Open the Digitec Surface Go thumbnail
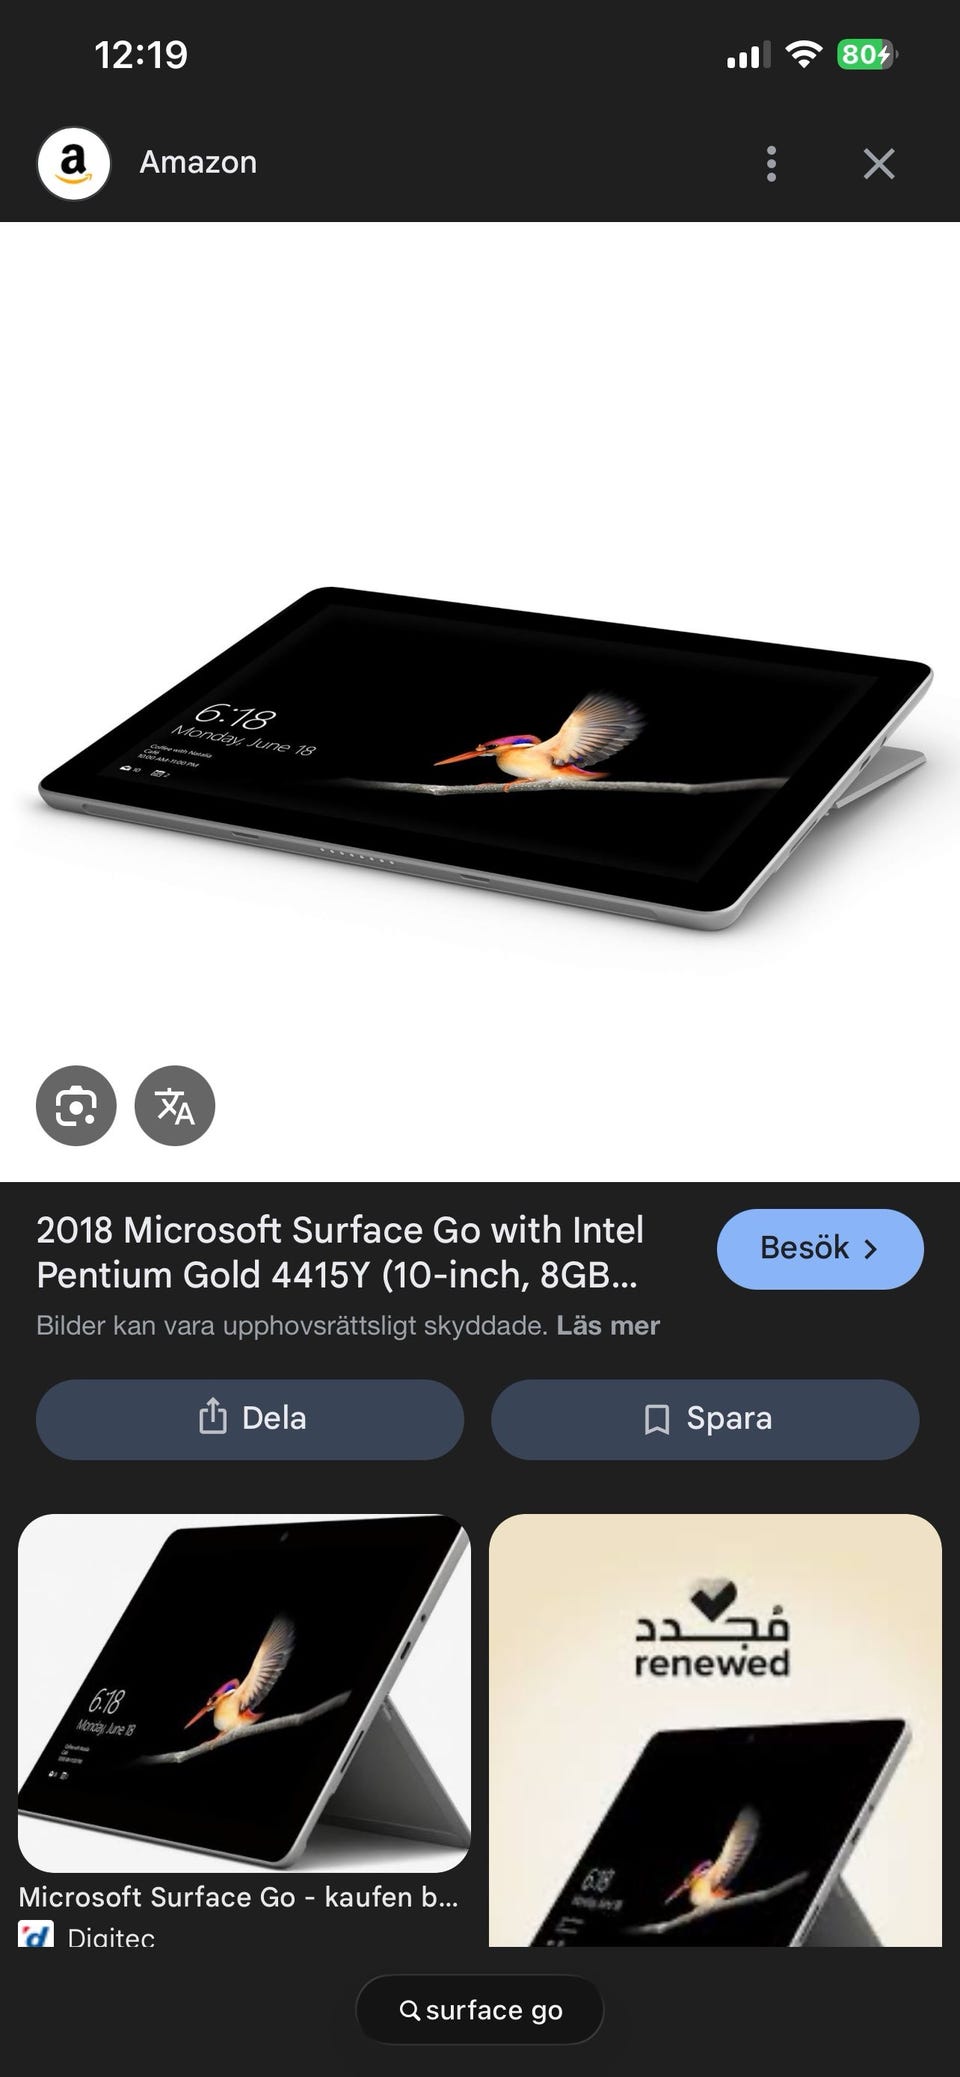Viewport: 960px width, 2077px height. point(244,1692)
